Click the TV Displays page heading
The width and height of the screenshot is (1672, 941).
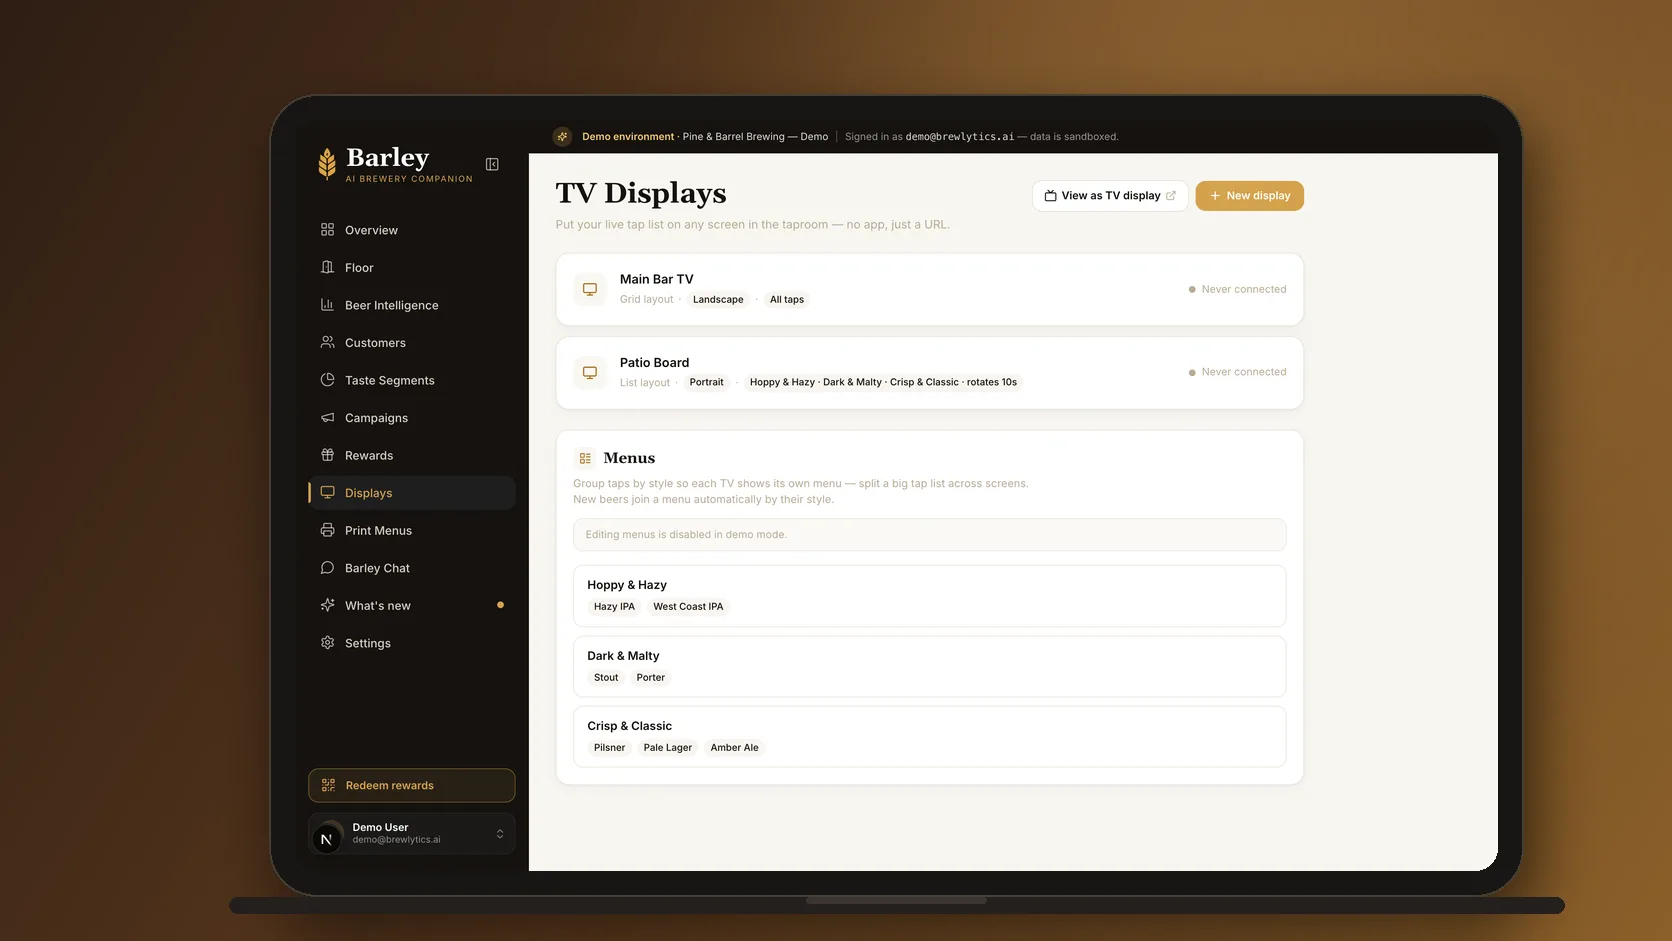coord(641,193)
